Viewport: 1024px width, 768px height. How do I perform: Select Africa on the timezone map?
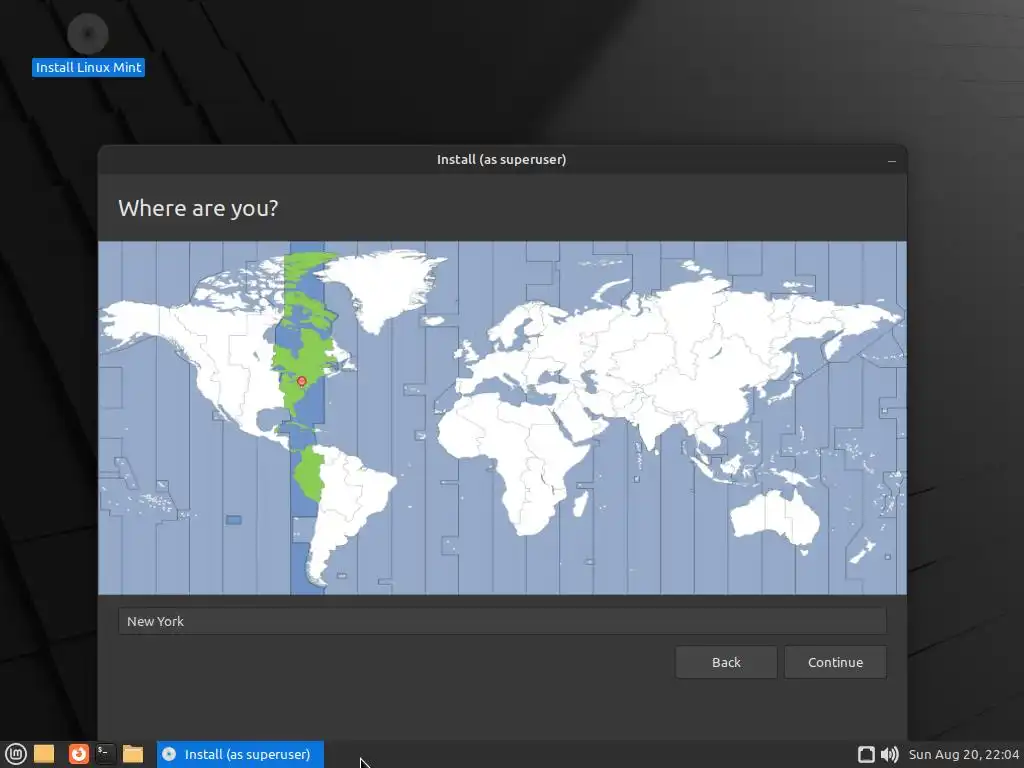[516, 457]
